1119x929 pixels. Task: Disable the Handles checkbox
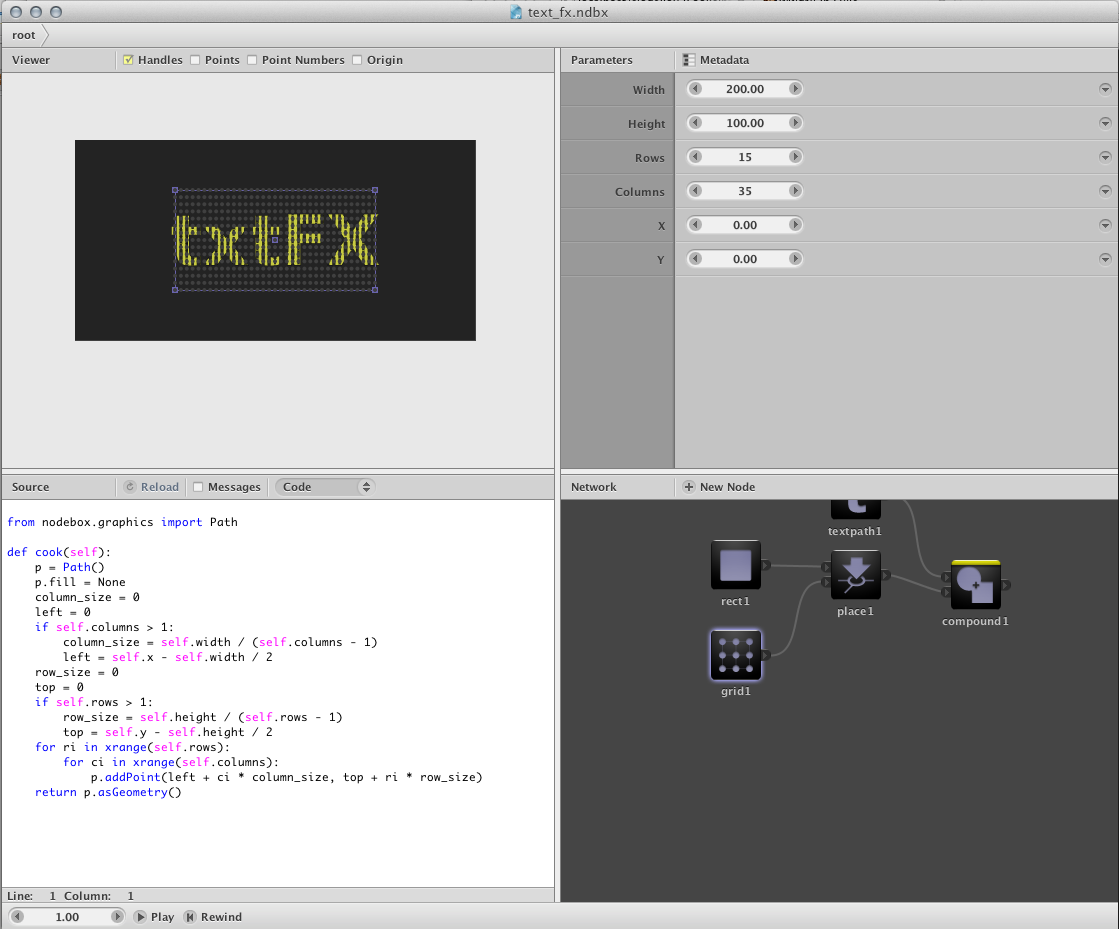click(x=128, y=60)
